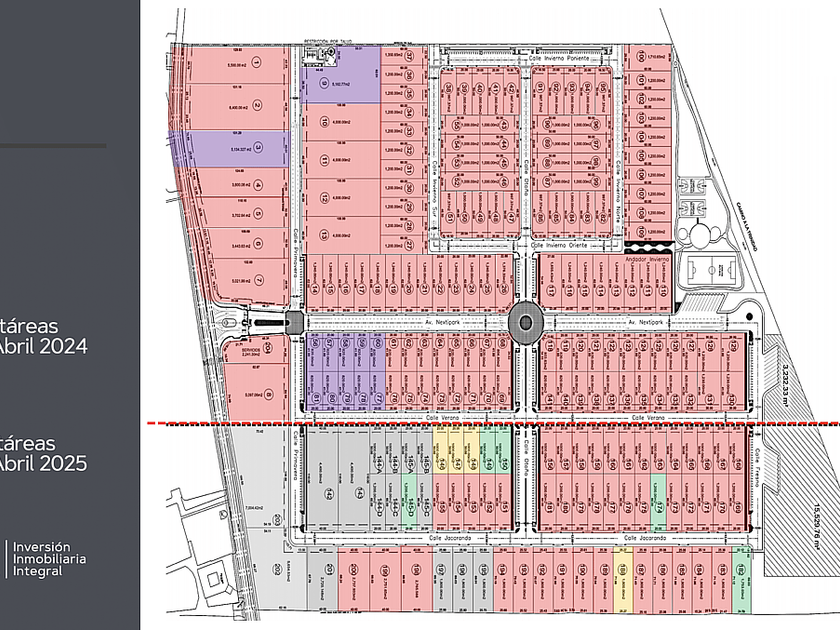
Task: Click the central roundabout on Av. Nextipark
Action: pyautogui.click(x=526, y=322)
